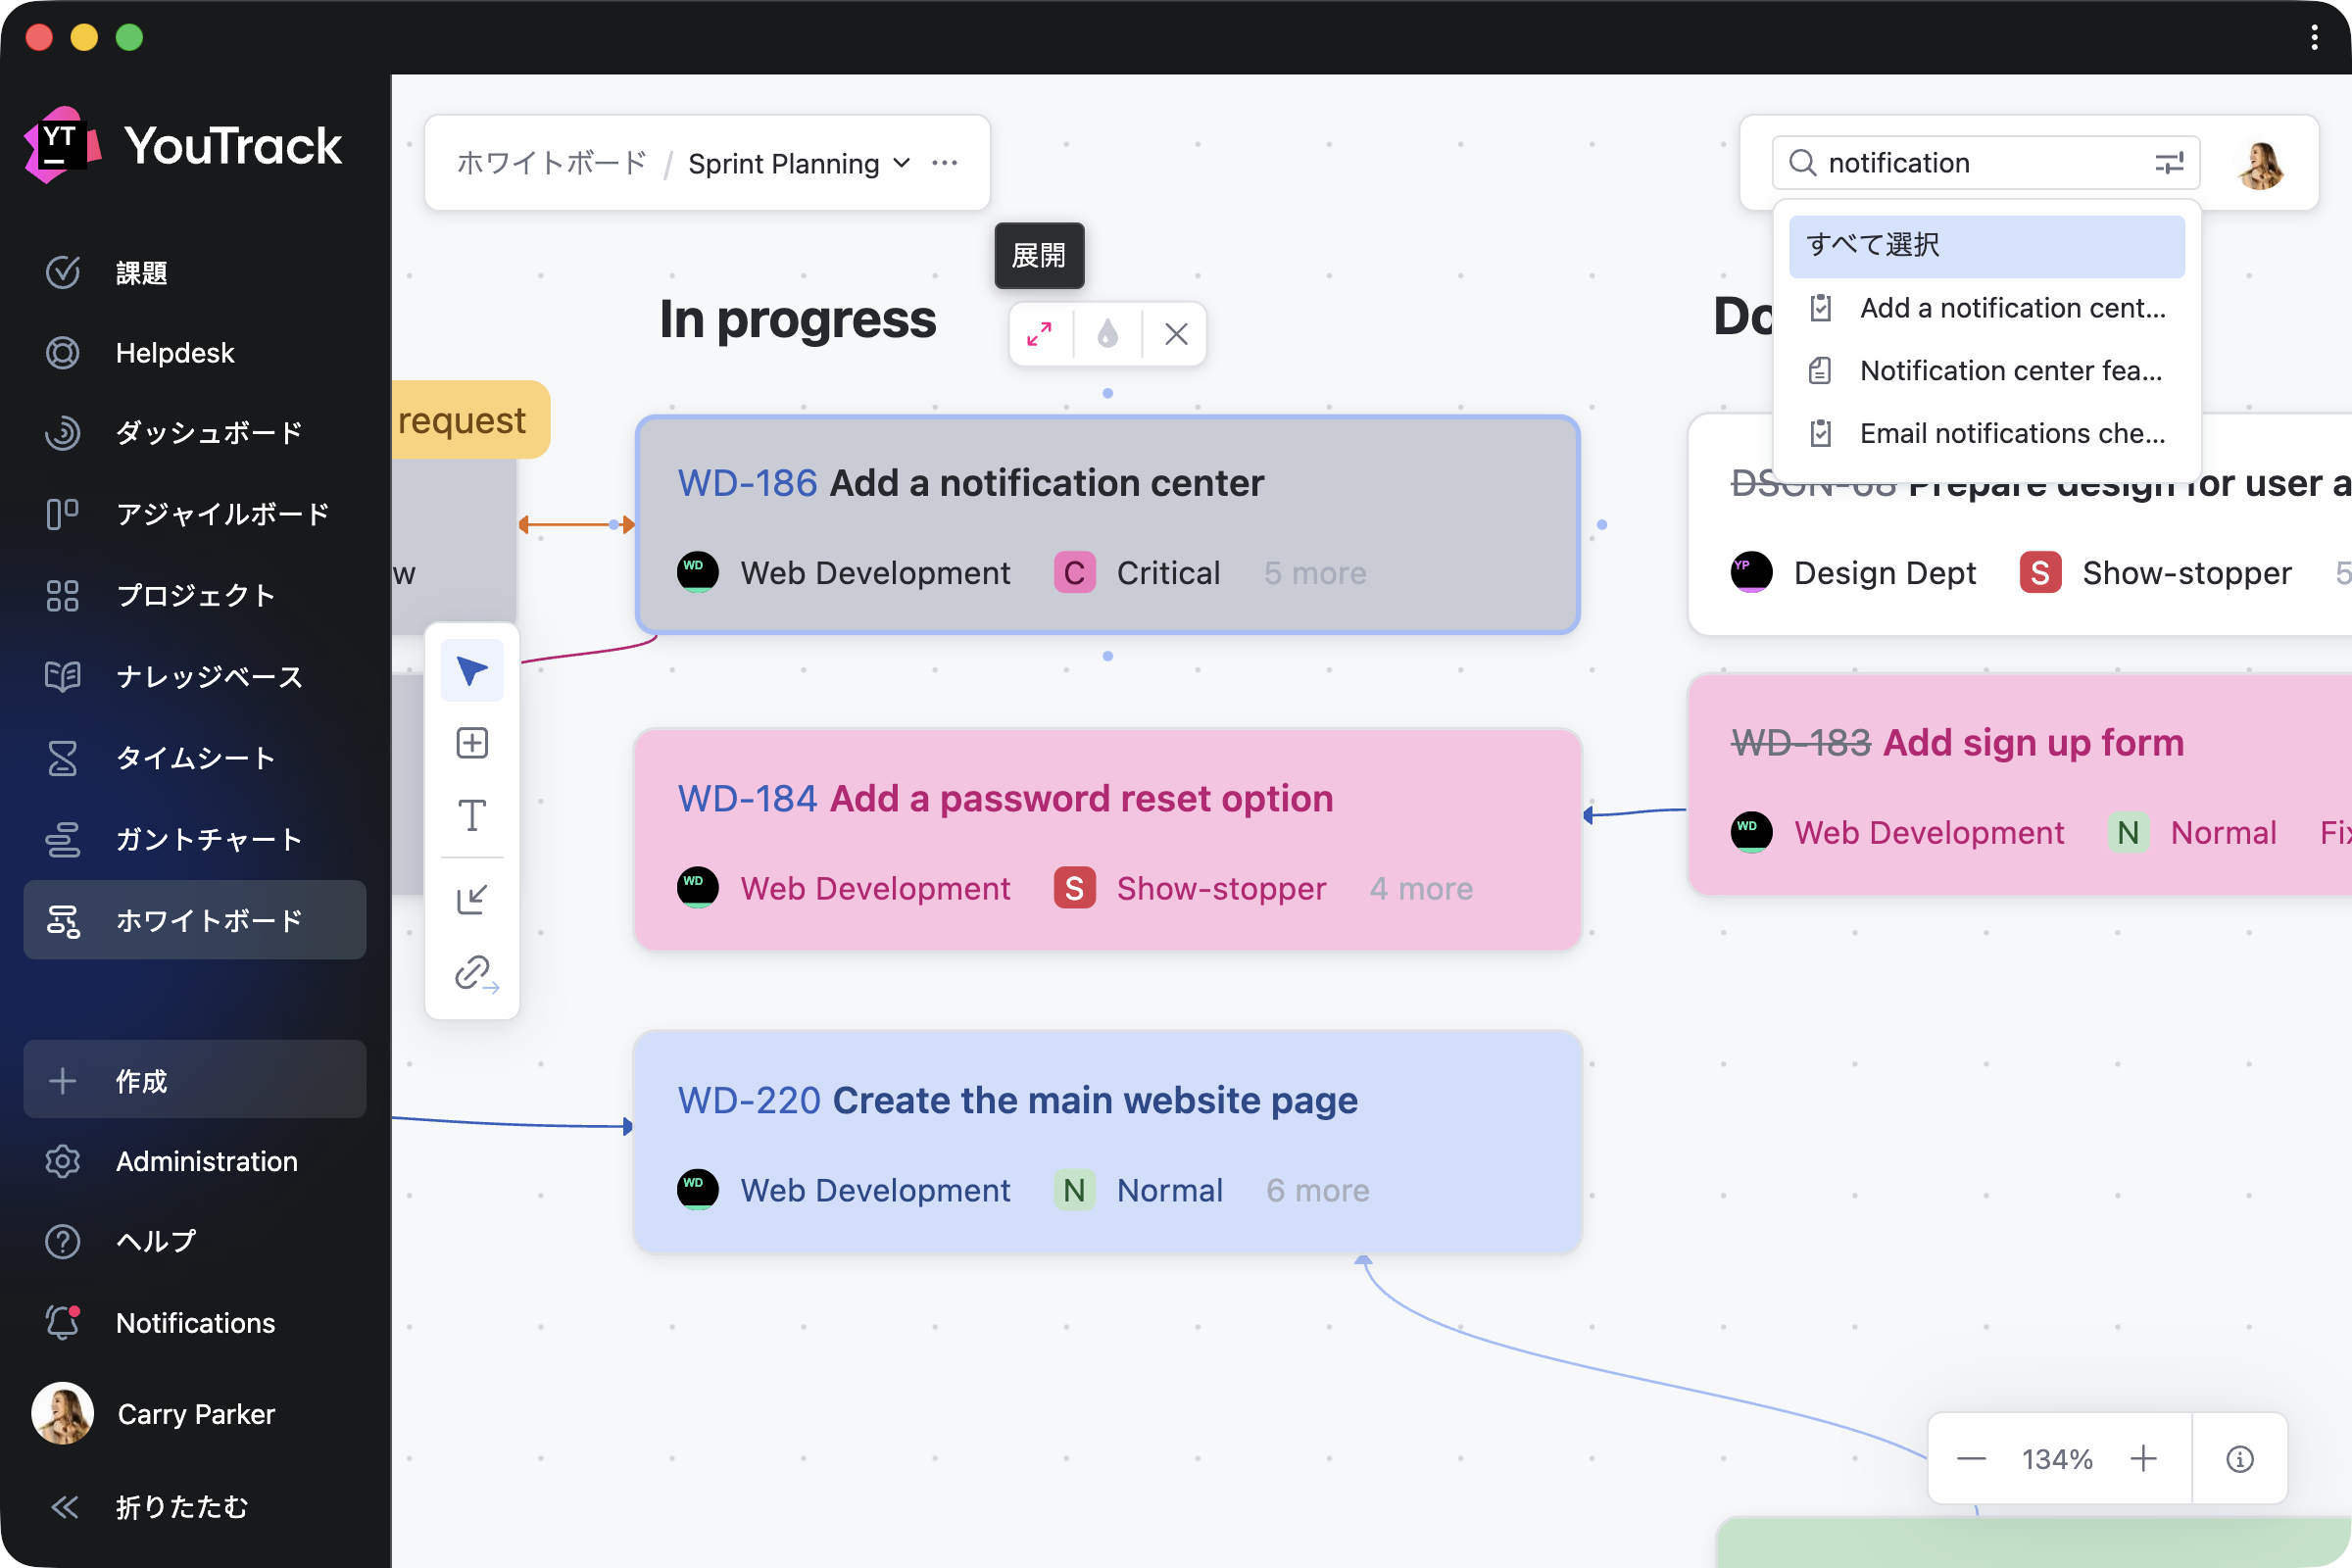The height and width of the screenshot is (1568, 2352).
Task: Open the WD-184 issue link
Action: 747,798
